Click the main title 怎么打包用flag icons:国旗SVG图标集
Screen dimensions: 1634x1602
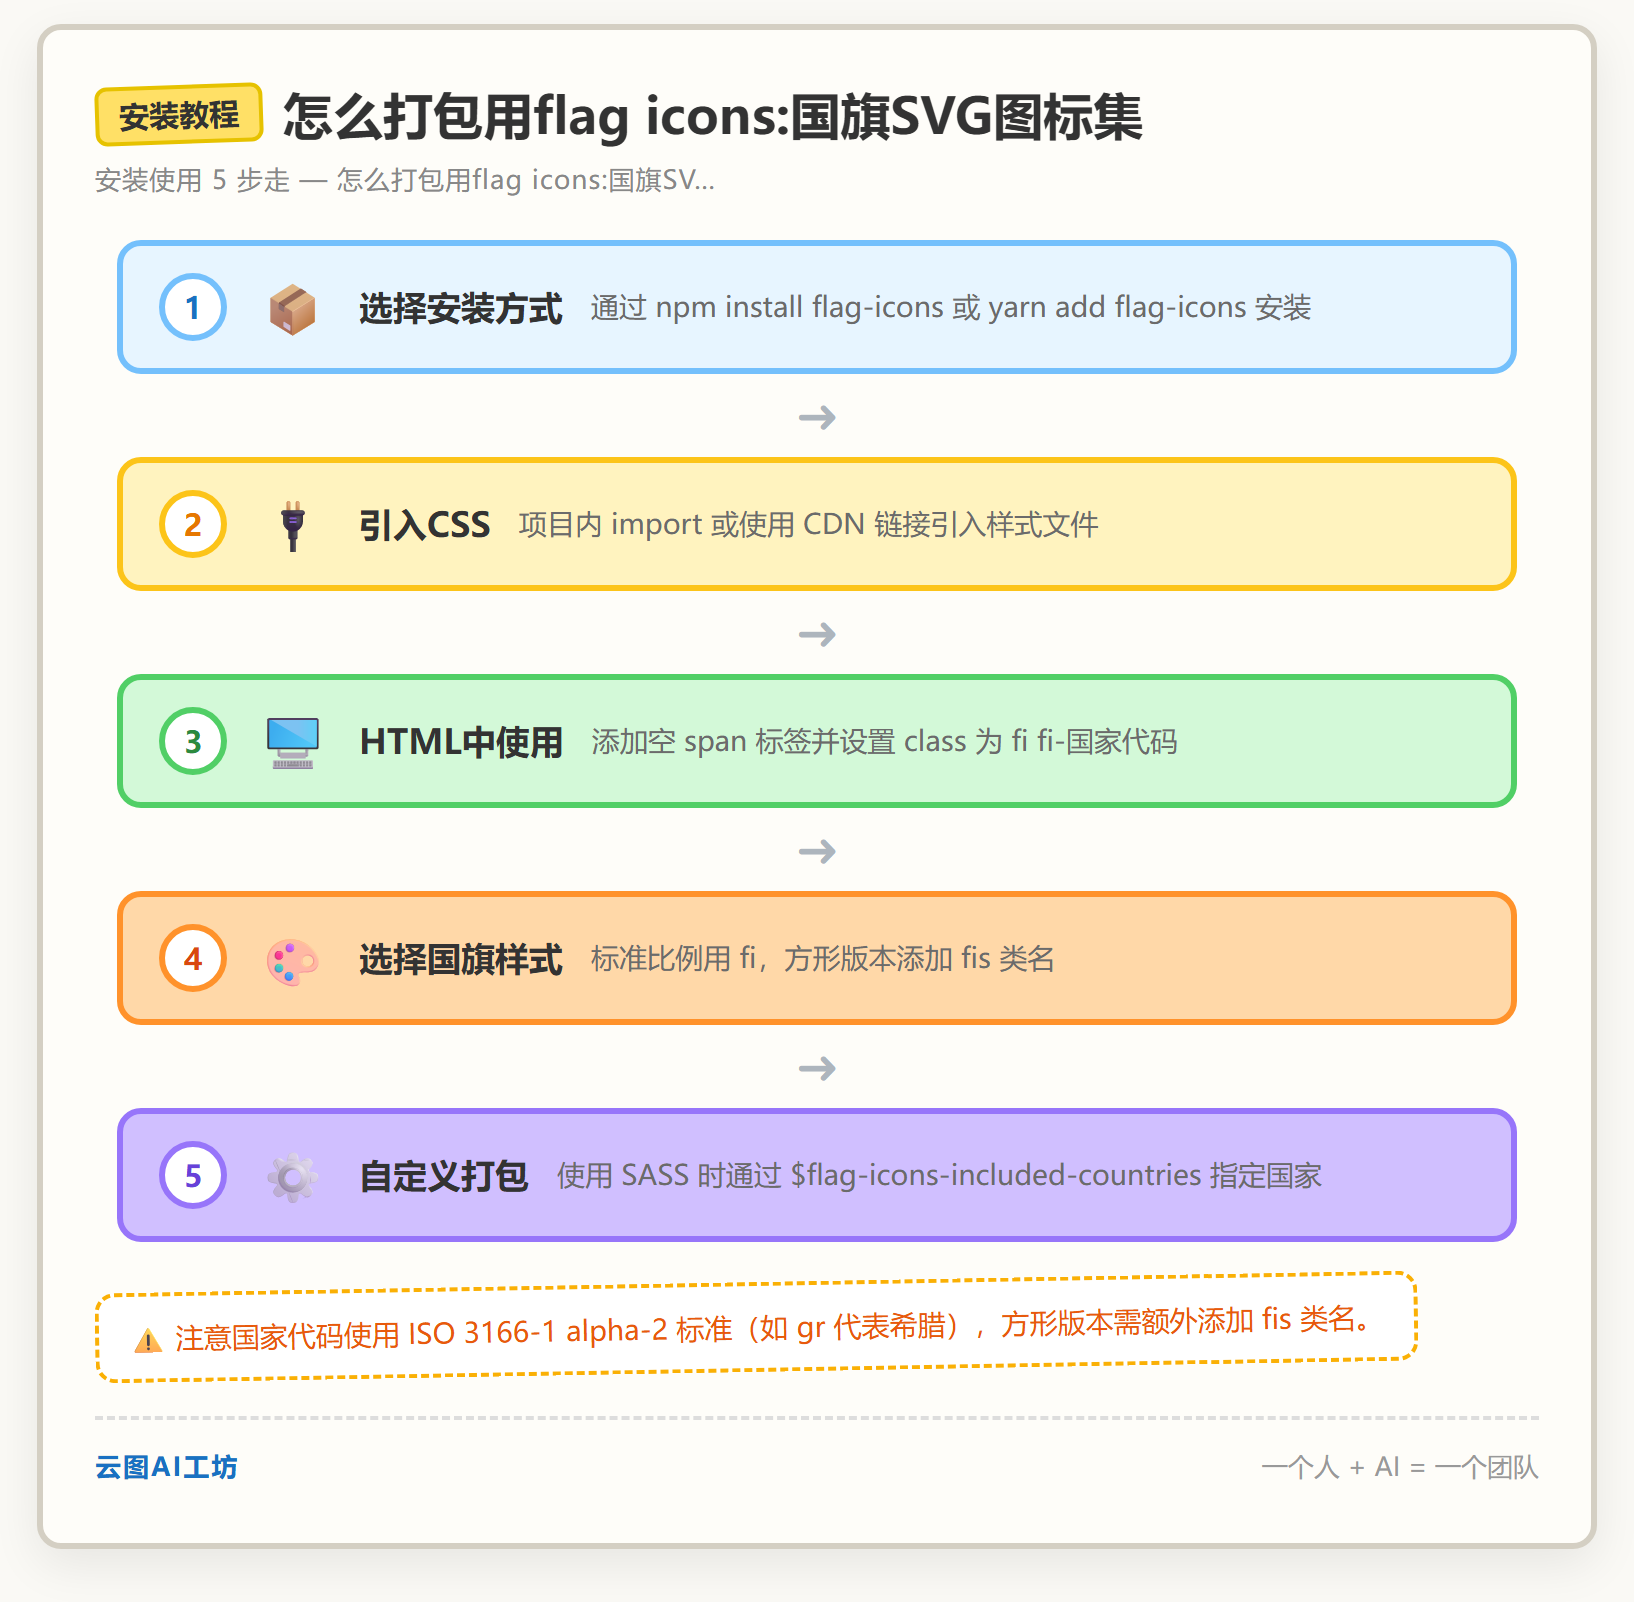coord(713,116)
